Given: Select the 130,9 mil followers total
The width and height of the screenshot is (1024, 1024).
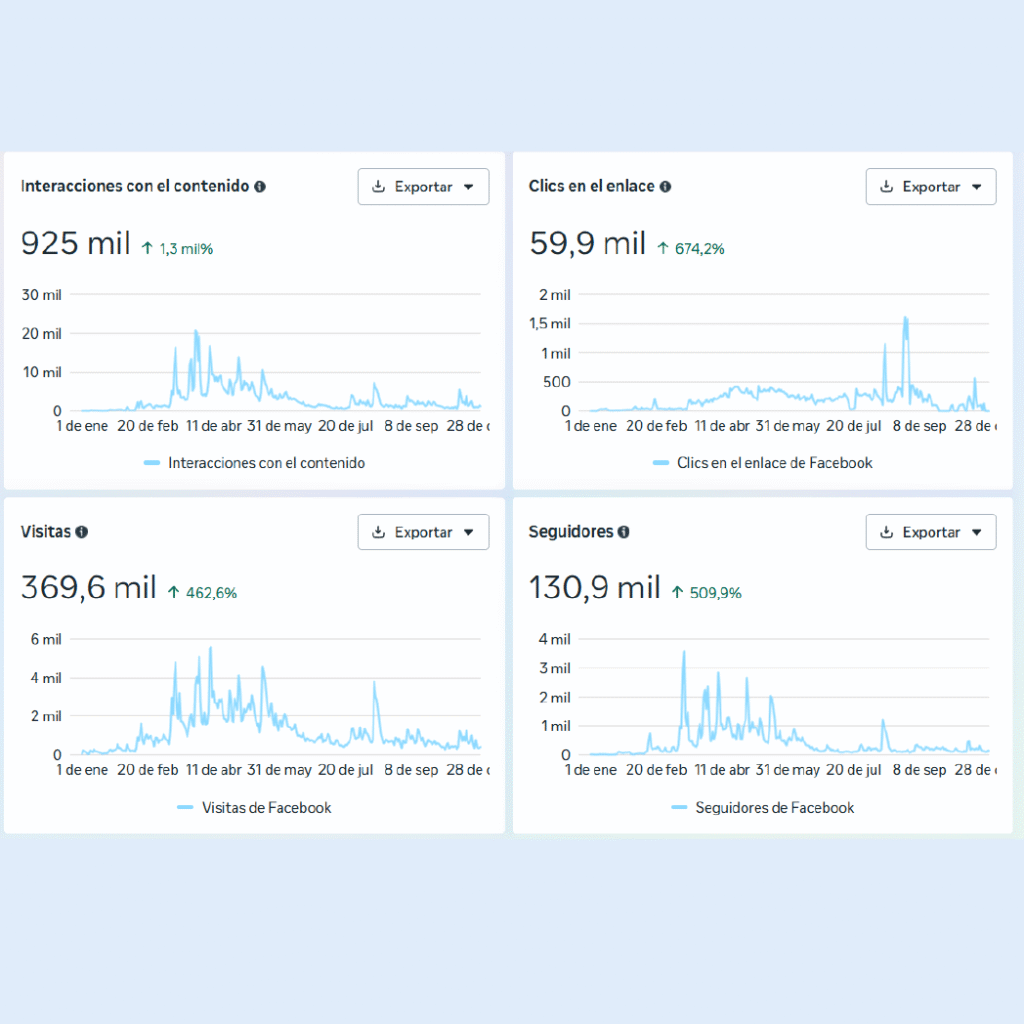Looking at the screenshot, I should tap(594, 588).
